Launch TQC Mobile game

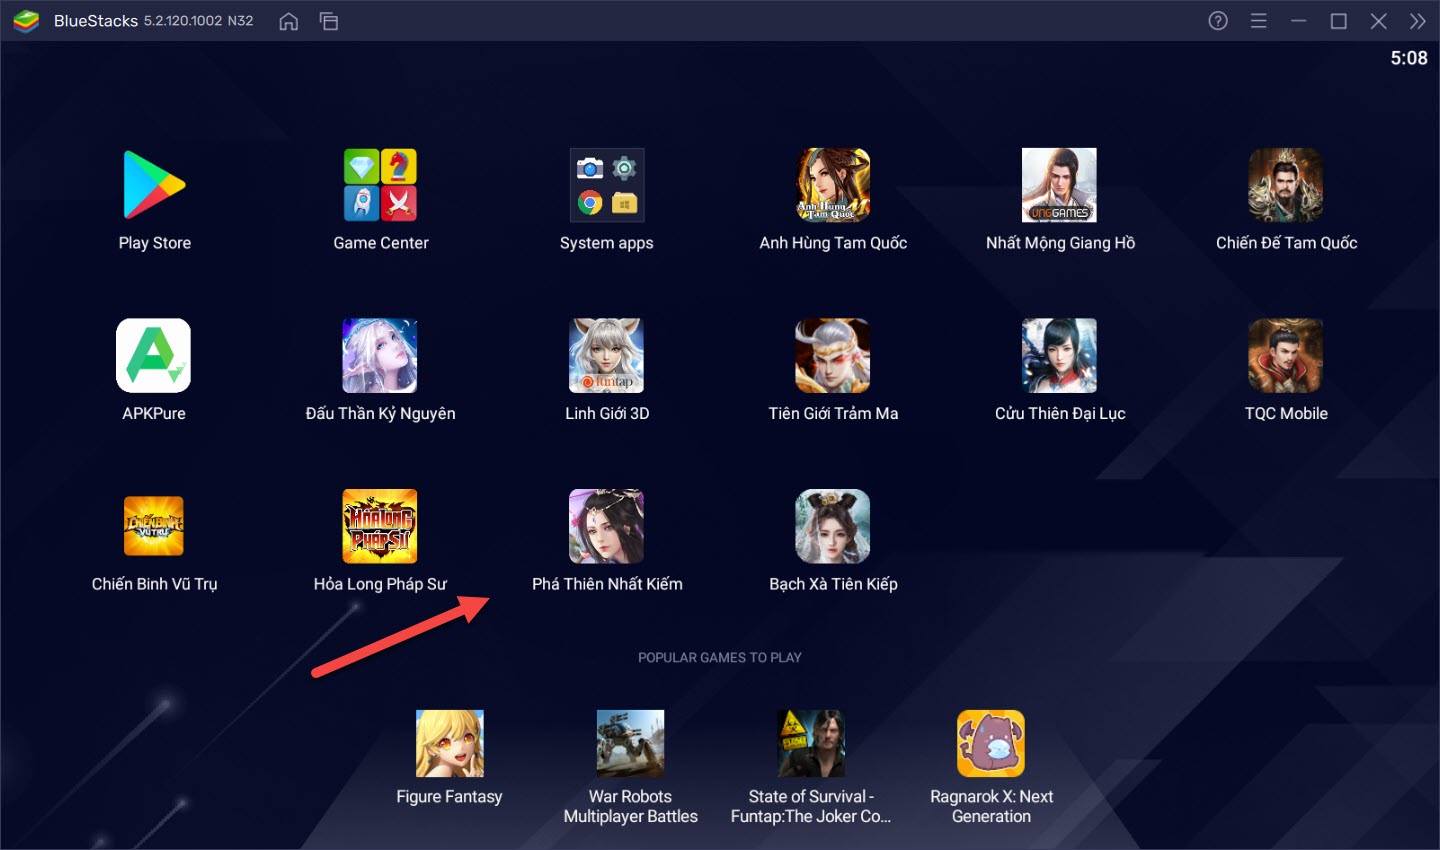pos(1286,355)
